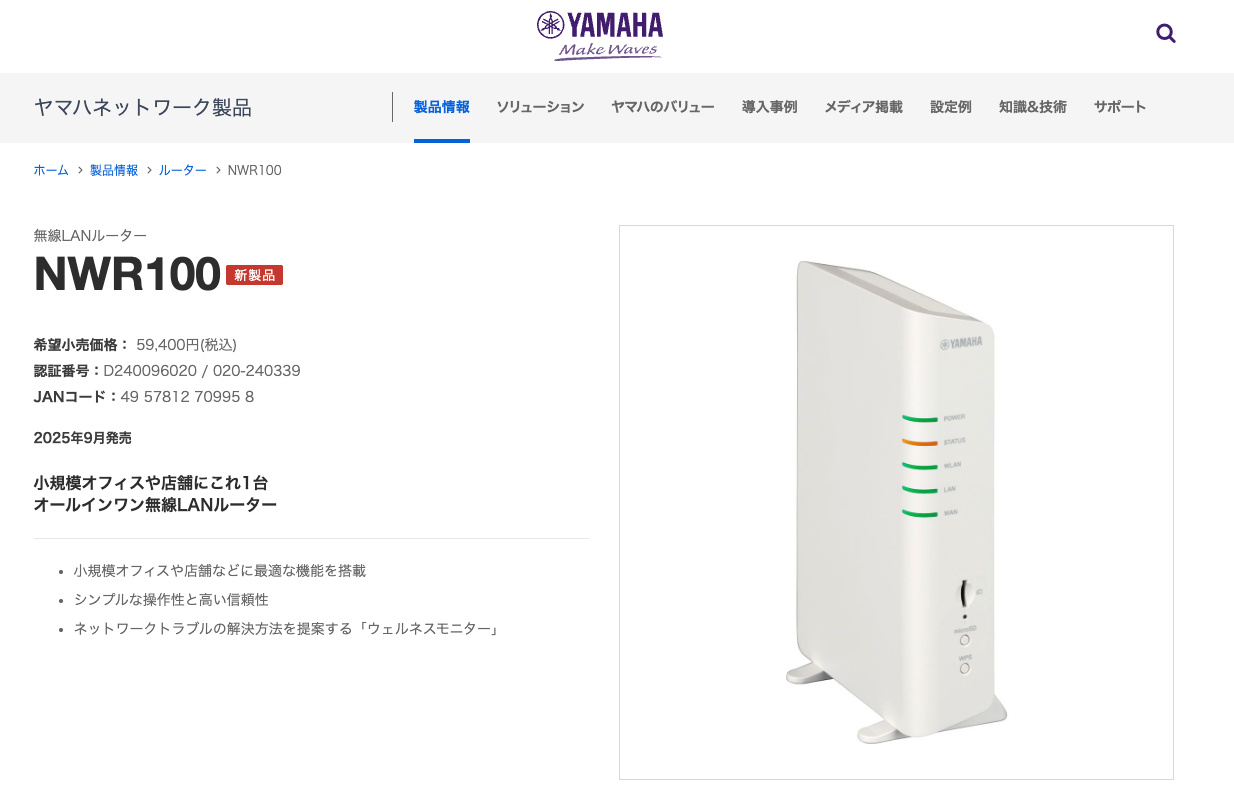Select the 設定例 menu item

click(950, 107)
